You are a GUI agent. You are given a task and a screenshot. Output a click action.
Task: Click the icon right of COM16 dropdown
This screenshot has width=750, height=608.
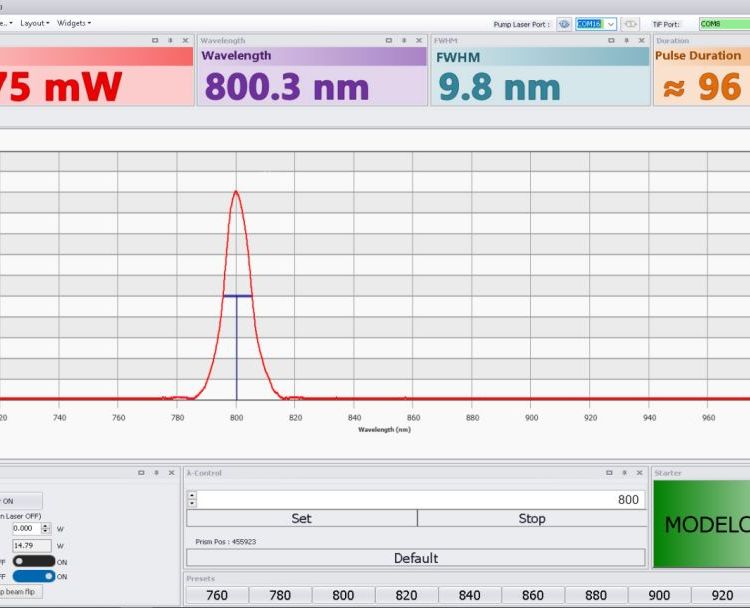coord(630,24)
